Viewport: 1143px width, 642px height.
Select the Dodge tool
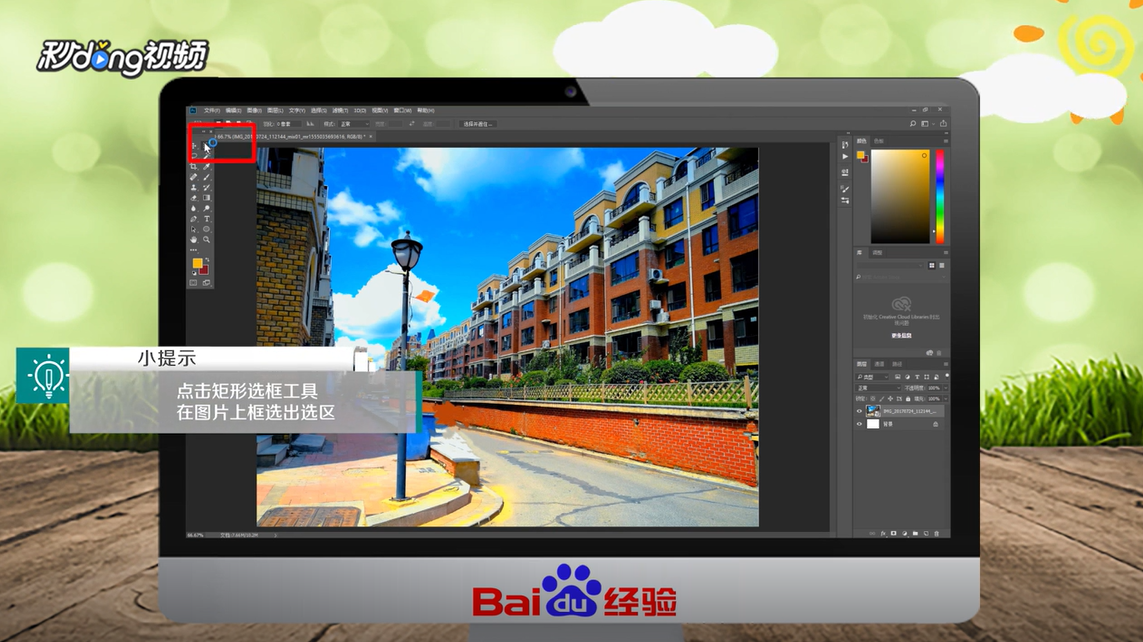click(x=206, y=208)
